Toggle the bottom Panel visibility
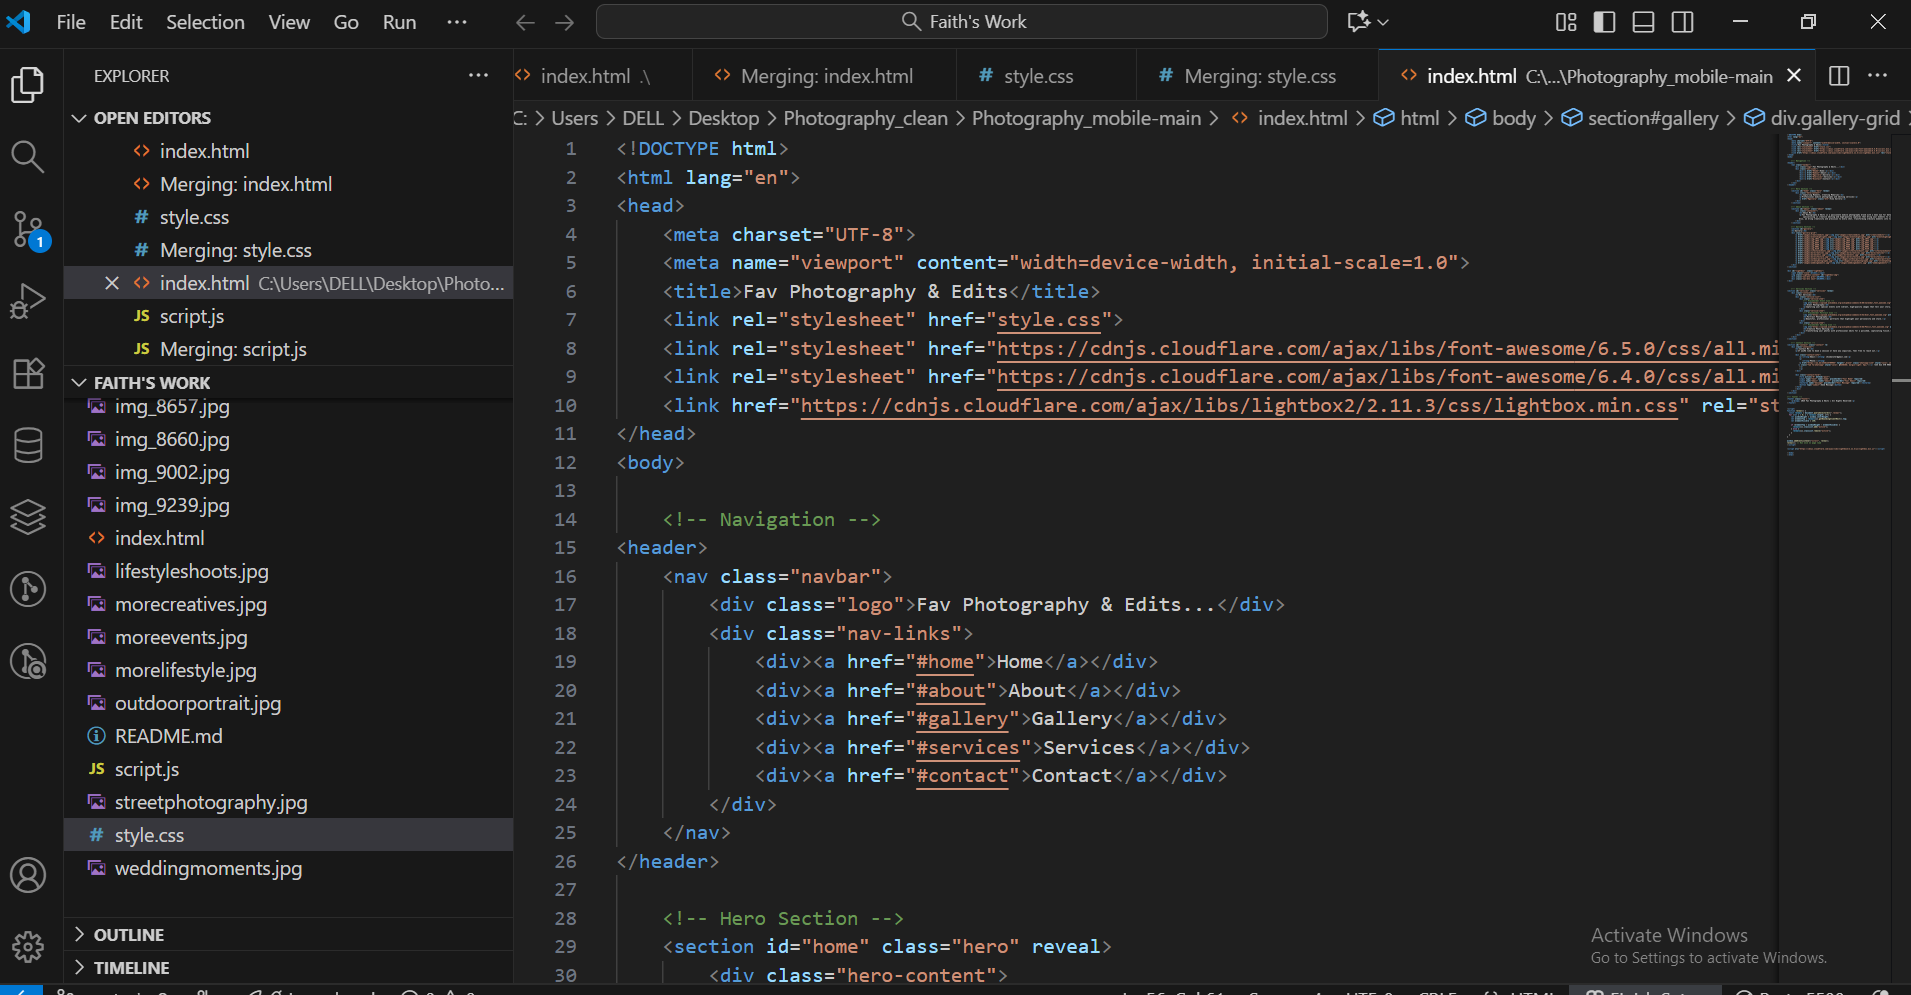The width and height of the screenshot is (1911, 995). pyautogui.click(x=1643, y=22)
